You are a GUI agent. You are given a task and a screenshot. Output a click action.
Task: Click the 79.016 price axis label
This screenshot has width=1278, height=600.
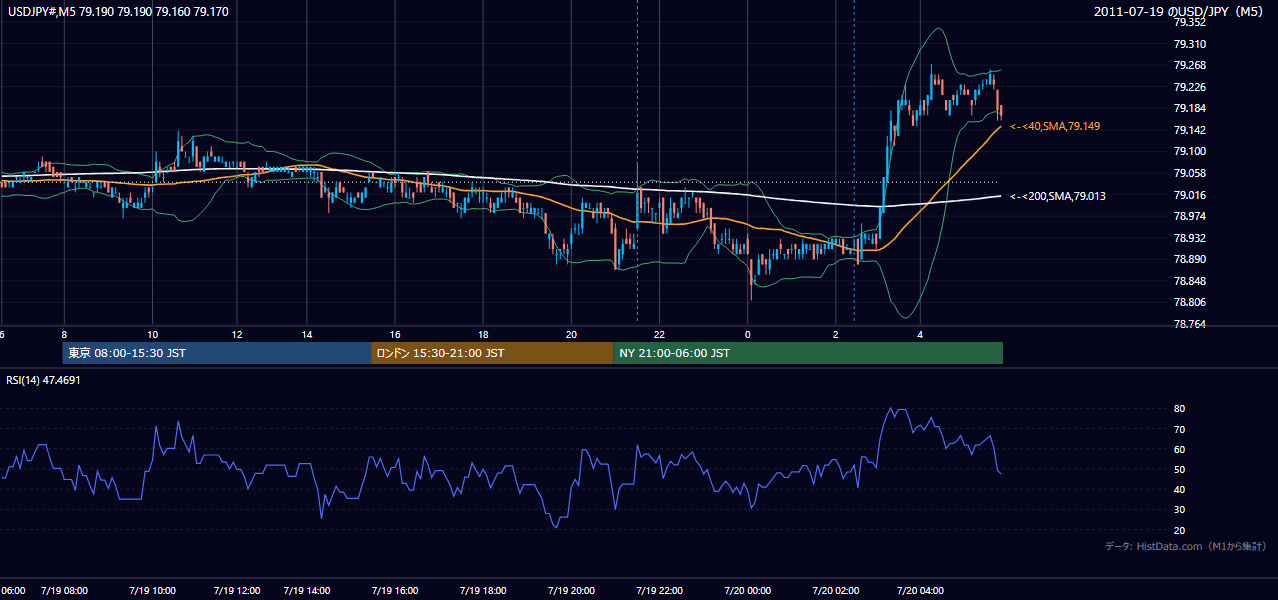click(1191, 195)
